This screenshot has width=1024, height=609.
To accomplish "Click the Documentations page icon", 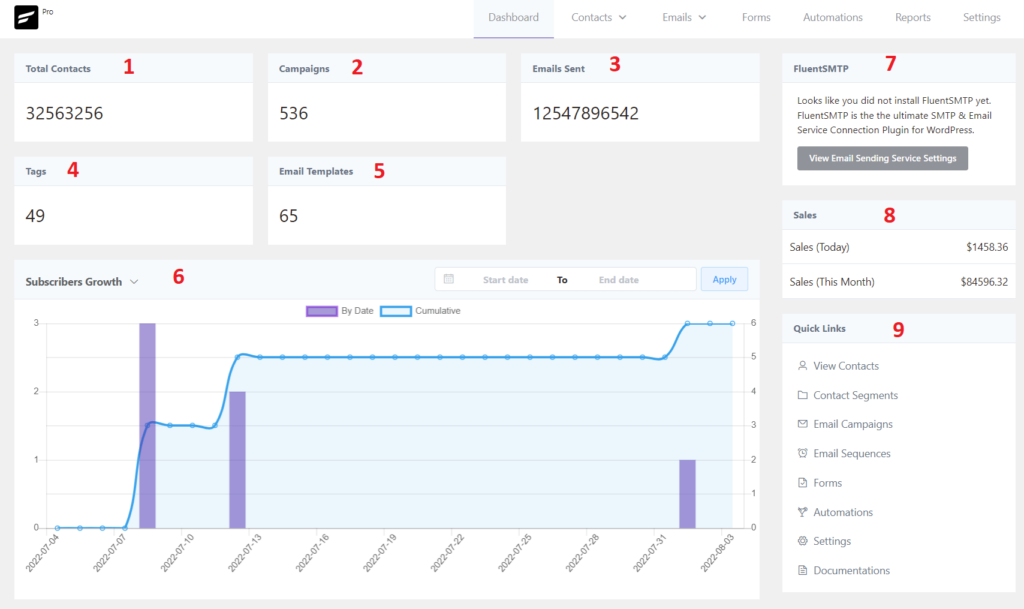I will (802, 569).
